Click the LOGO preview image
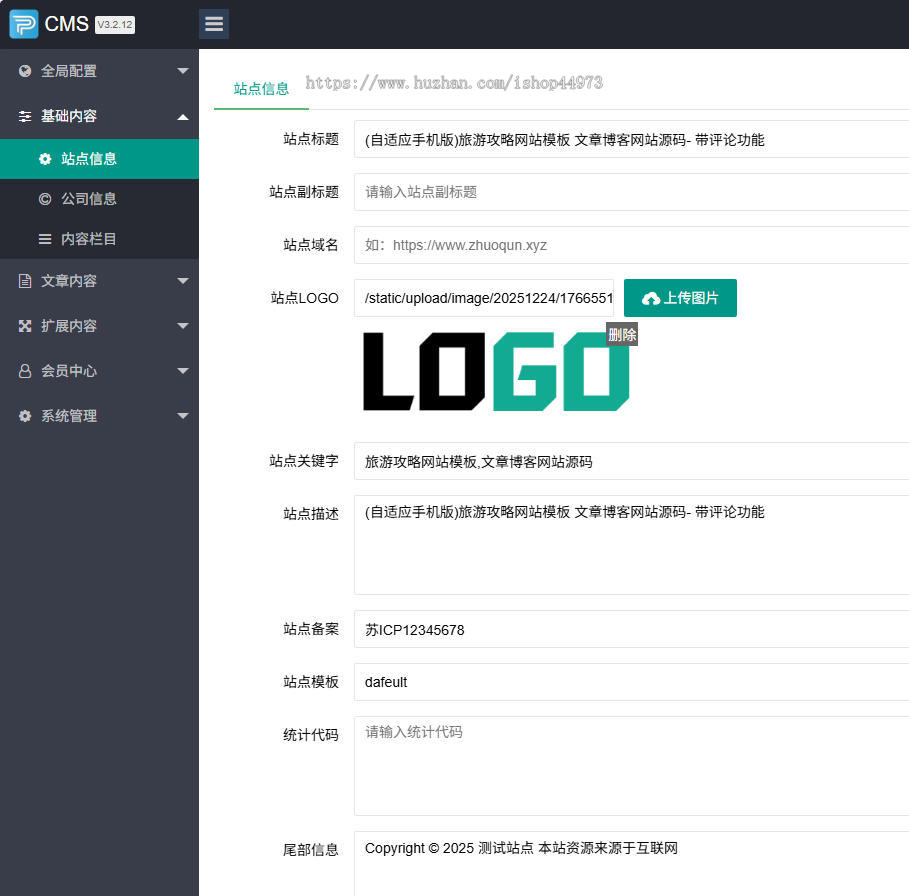Viewport: 909px width, 896px height. tap(495, 372)
